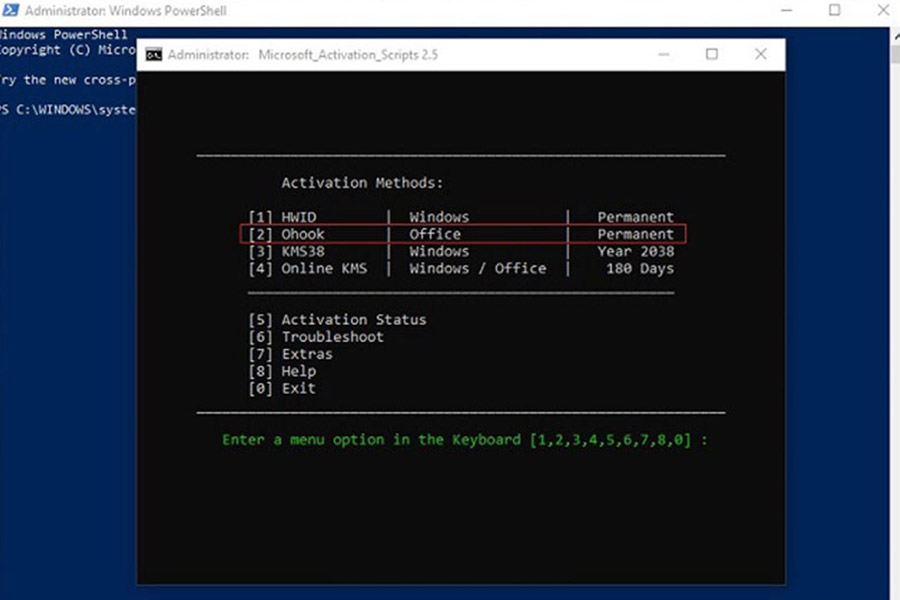Select the '[2] Ohook' option text
This screenshot has height=600, width=900.
286,234
